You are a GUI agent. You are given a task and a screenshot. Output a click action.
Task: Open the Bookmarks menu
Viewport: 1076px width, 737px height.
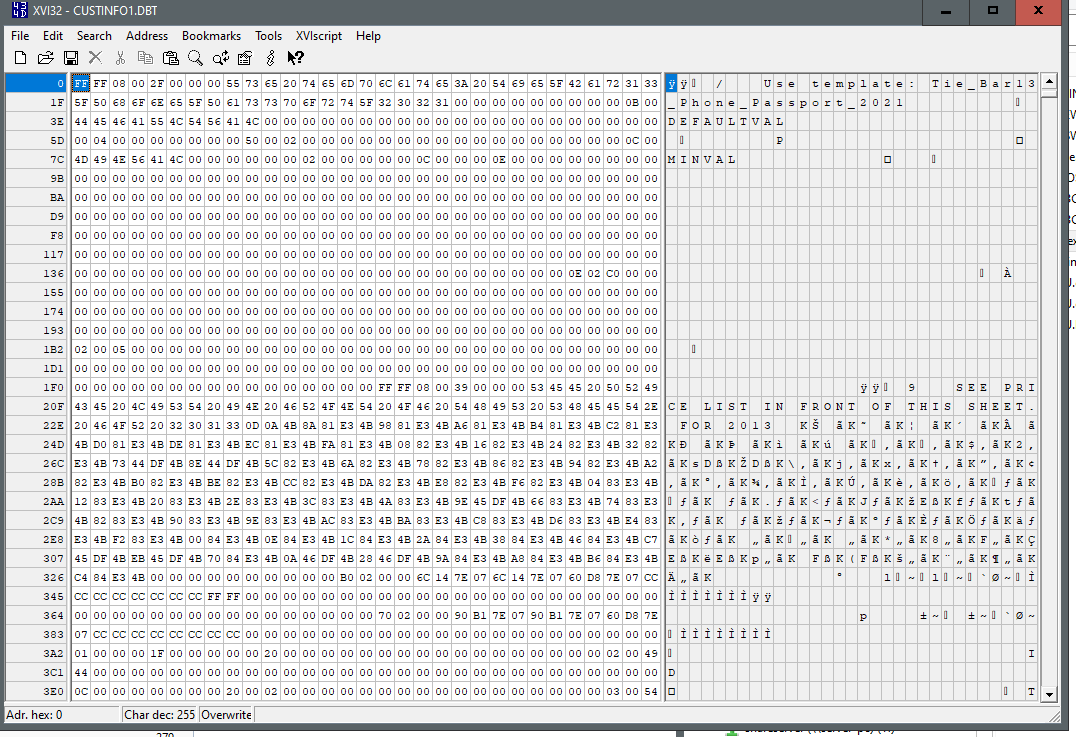pyautogui.click(x=211, y=36)
